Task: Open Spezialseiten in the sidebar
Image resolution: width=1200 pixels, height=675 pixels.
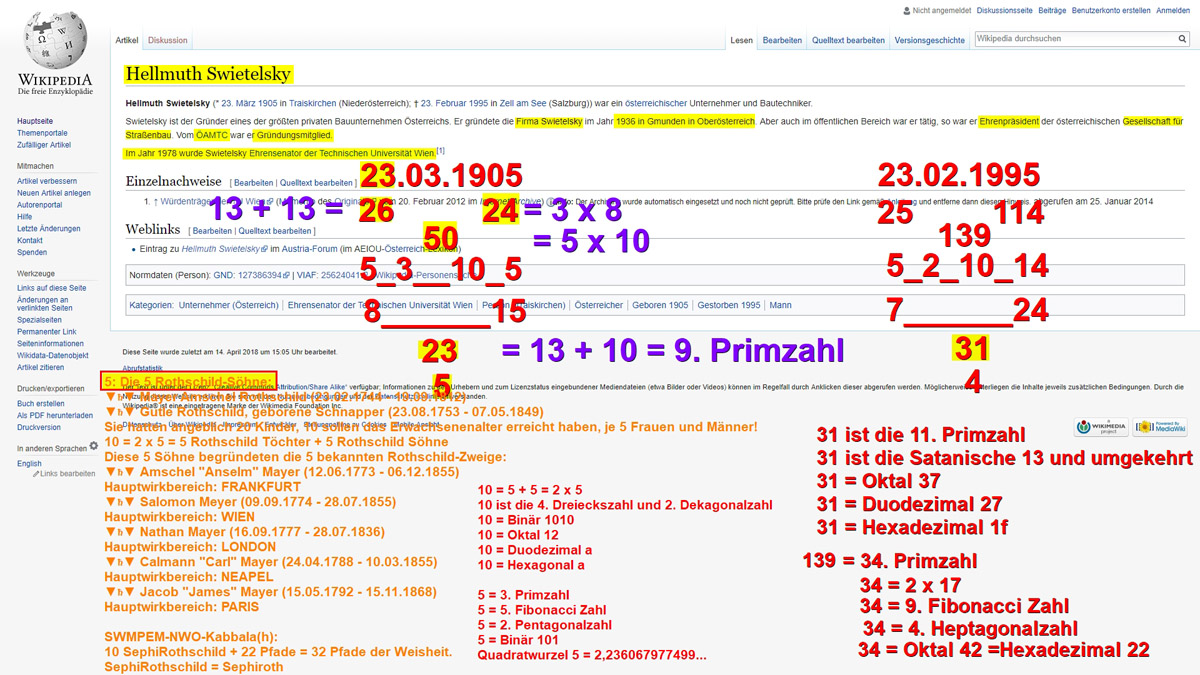Action: (38, 320)
